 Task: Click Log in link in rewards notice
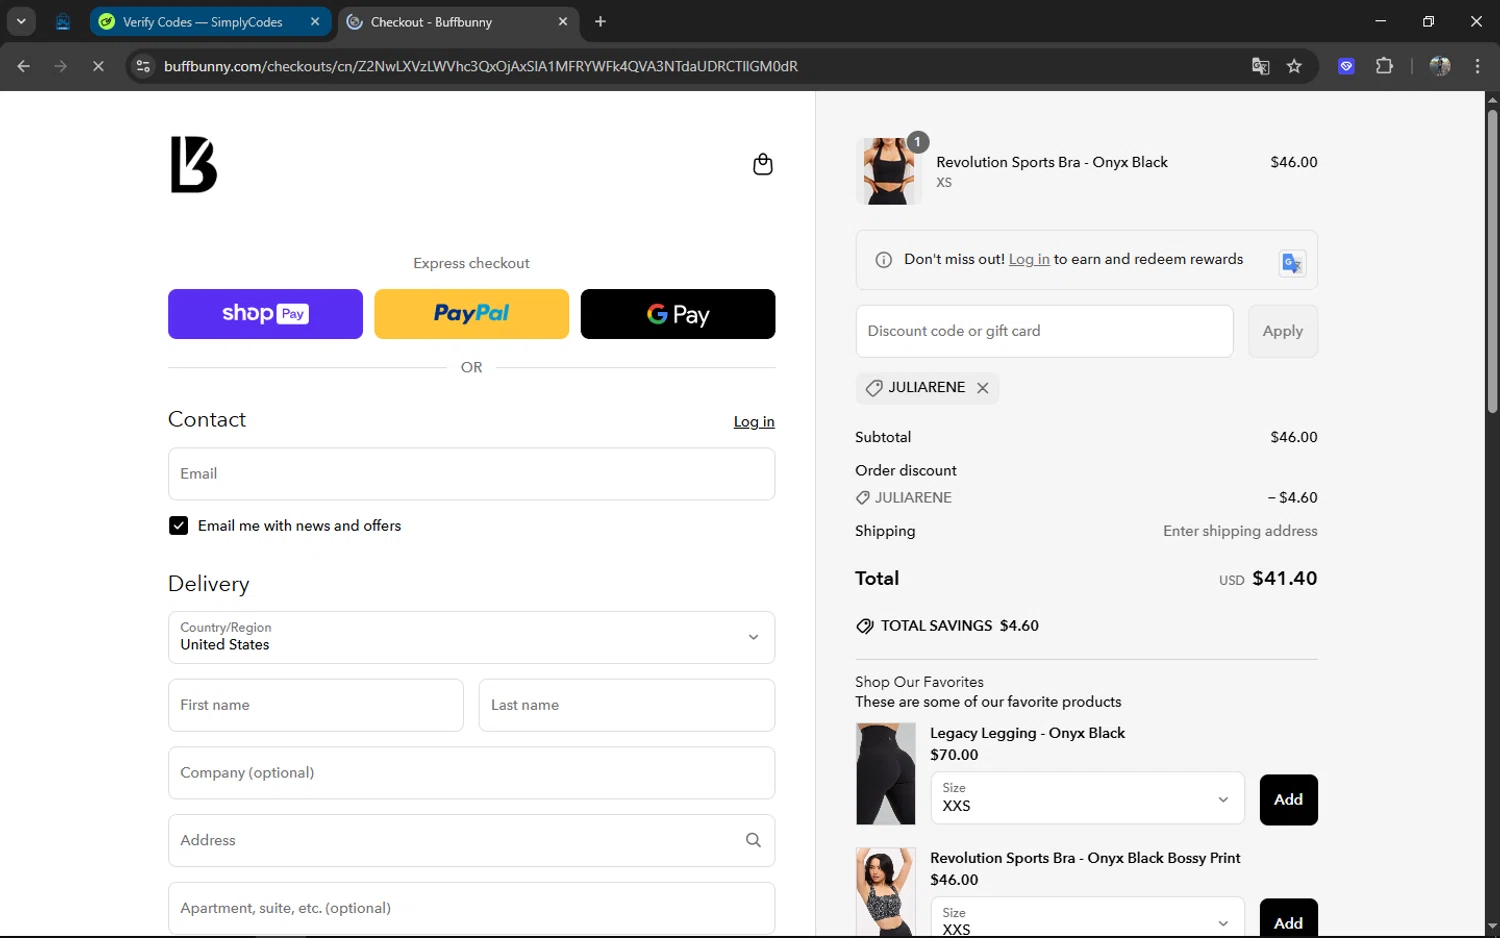[1029, 260]
